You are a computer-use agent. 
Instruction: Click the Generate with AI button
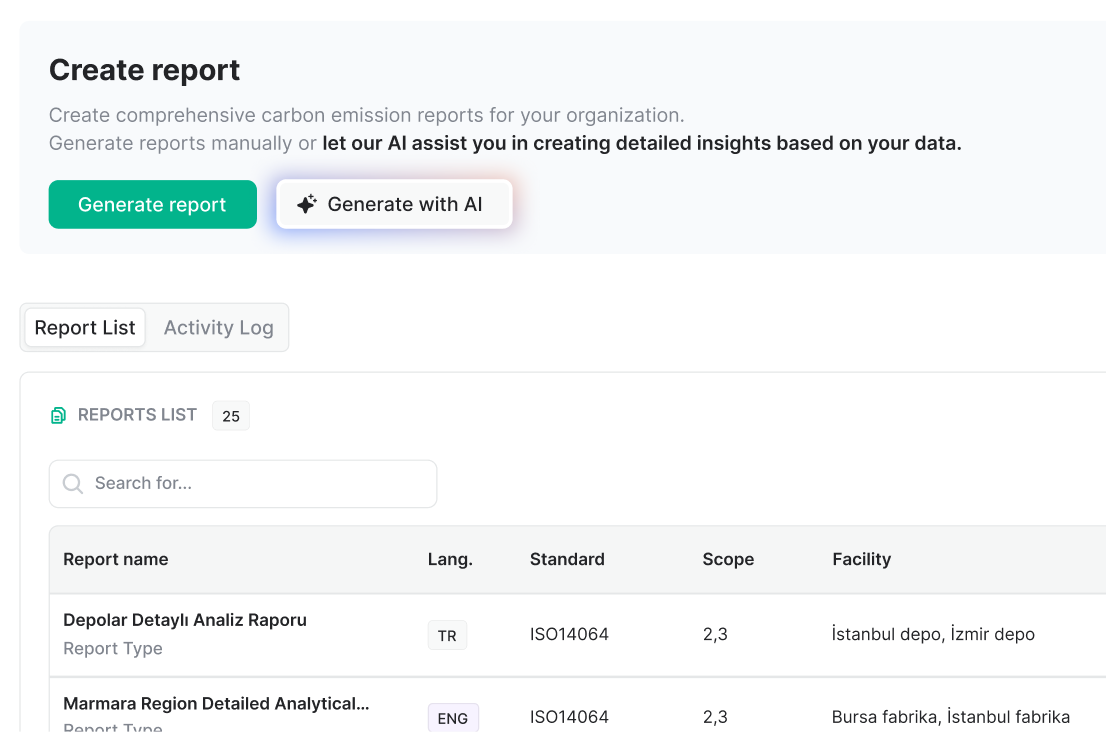click(x=394, y=205)
